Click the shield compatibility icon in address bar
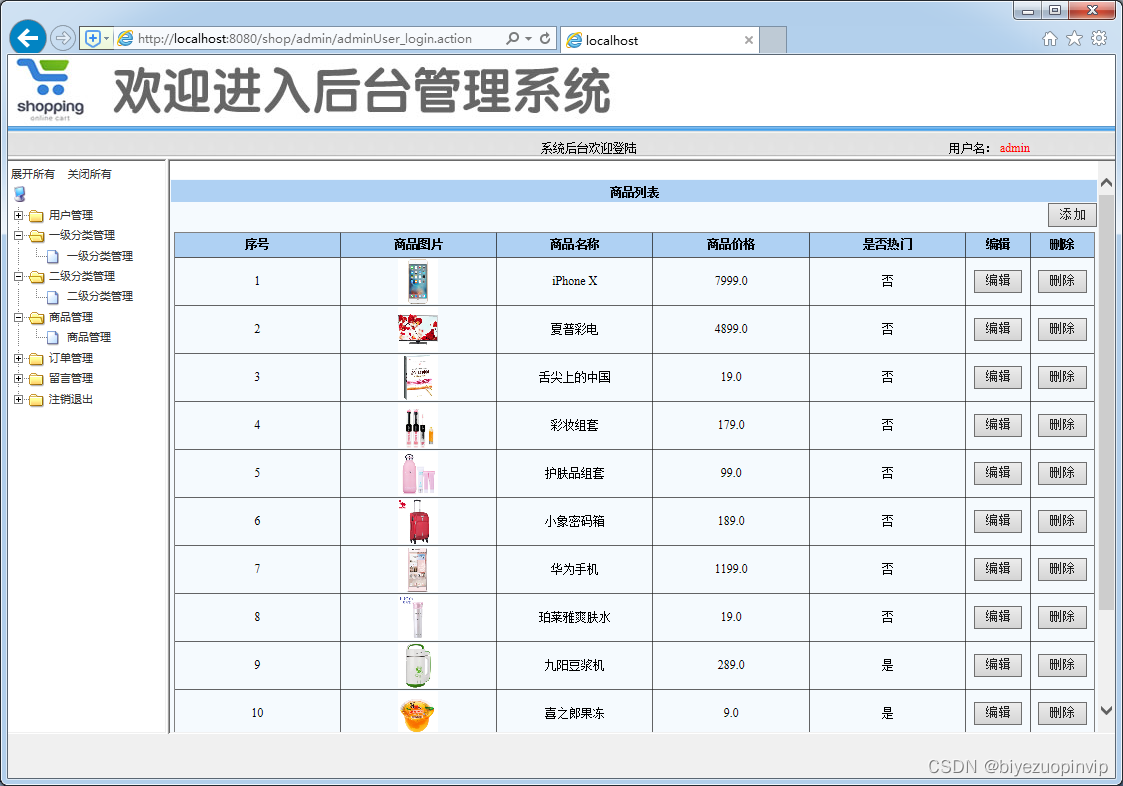The image size is (1123, 786). [92, 39]
